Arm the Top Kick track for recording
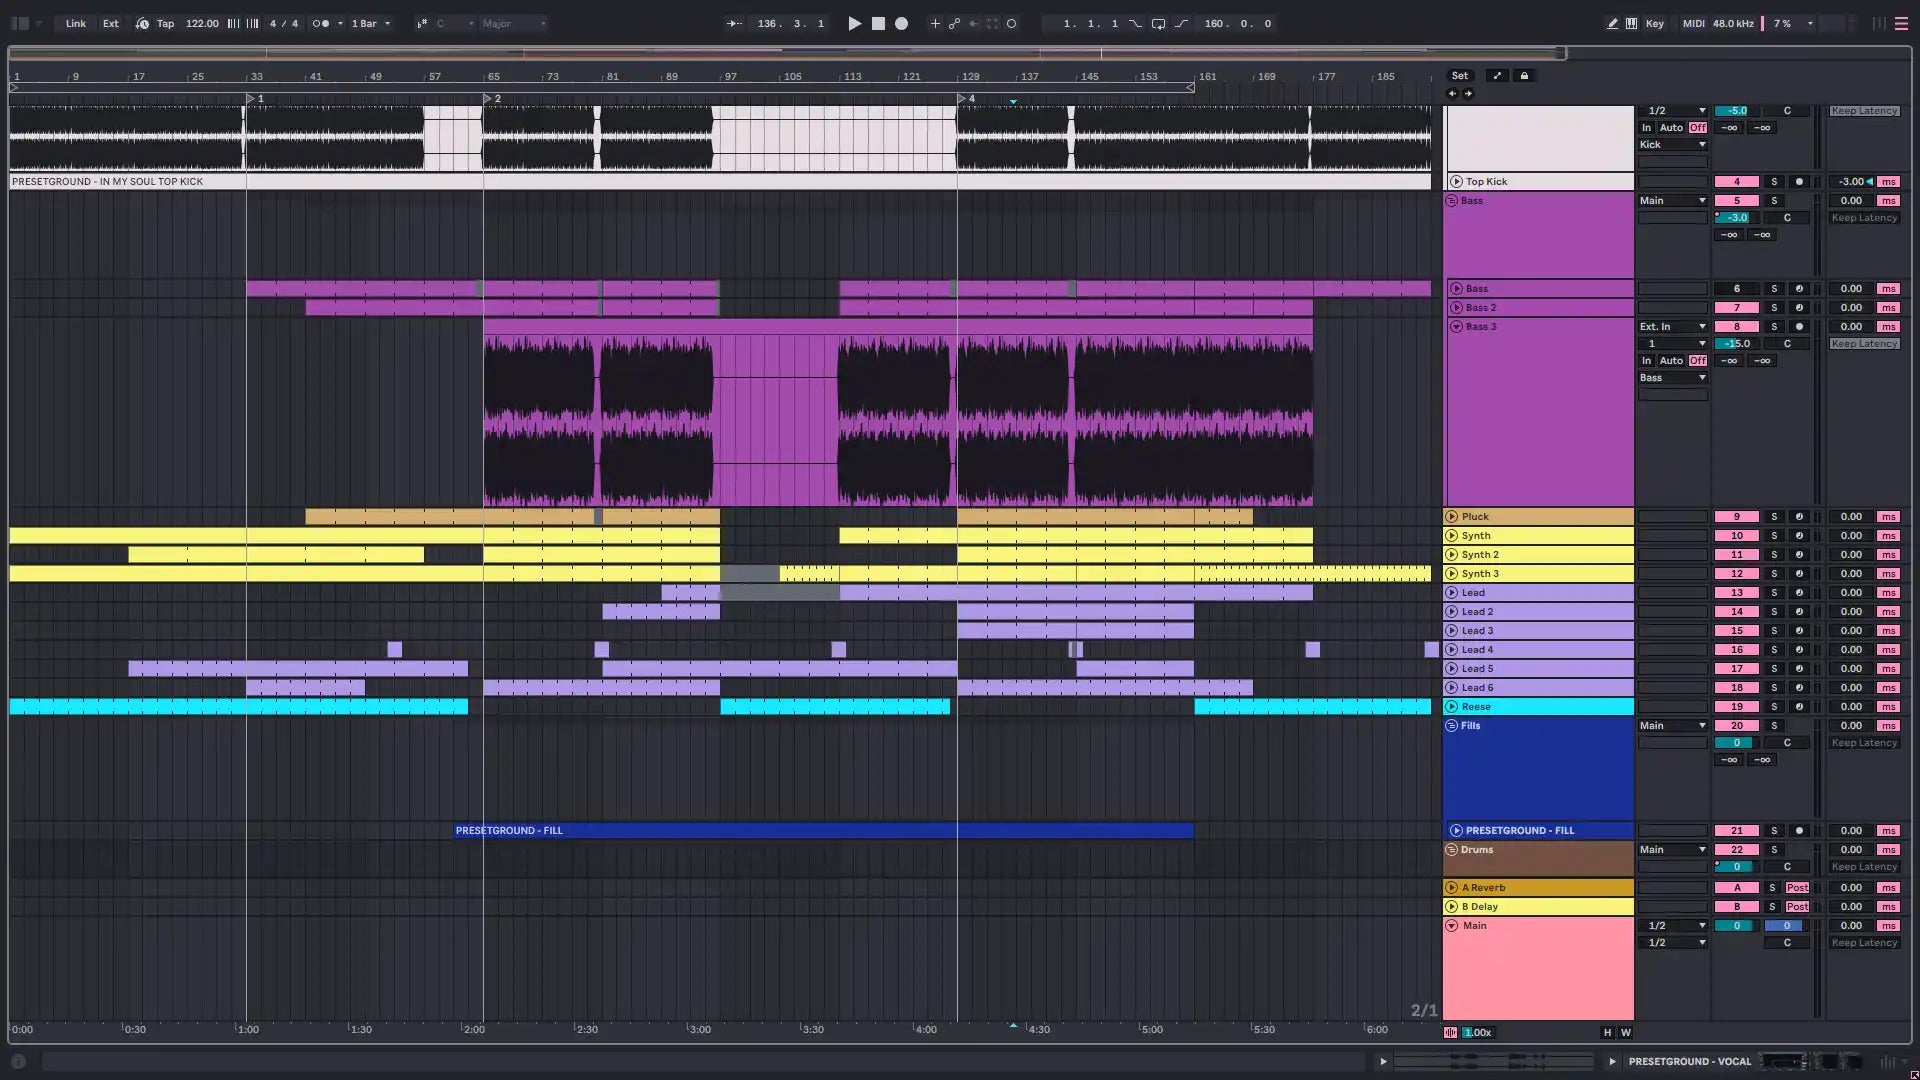The width and height of the screenshot is (1920, 1080). pos(1799,182)
